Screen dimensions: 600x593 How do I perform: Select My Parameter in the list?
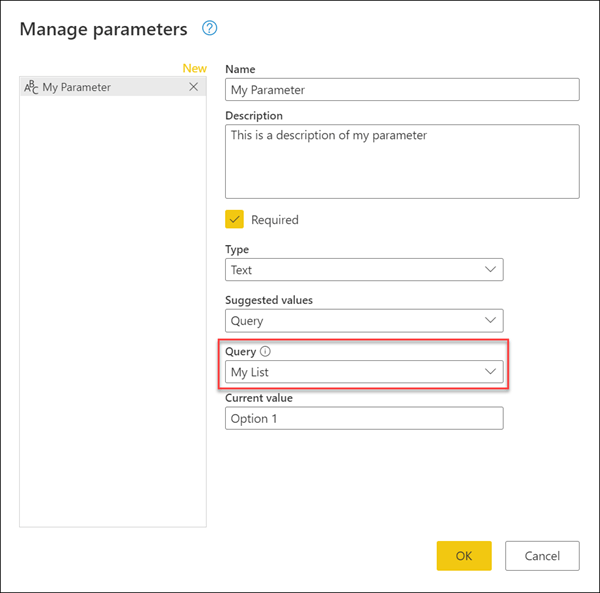[113, 87]
